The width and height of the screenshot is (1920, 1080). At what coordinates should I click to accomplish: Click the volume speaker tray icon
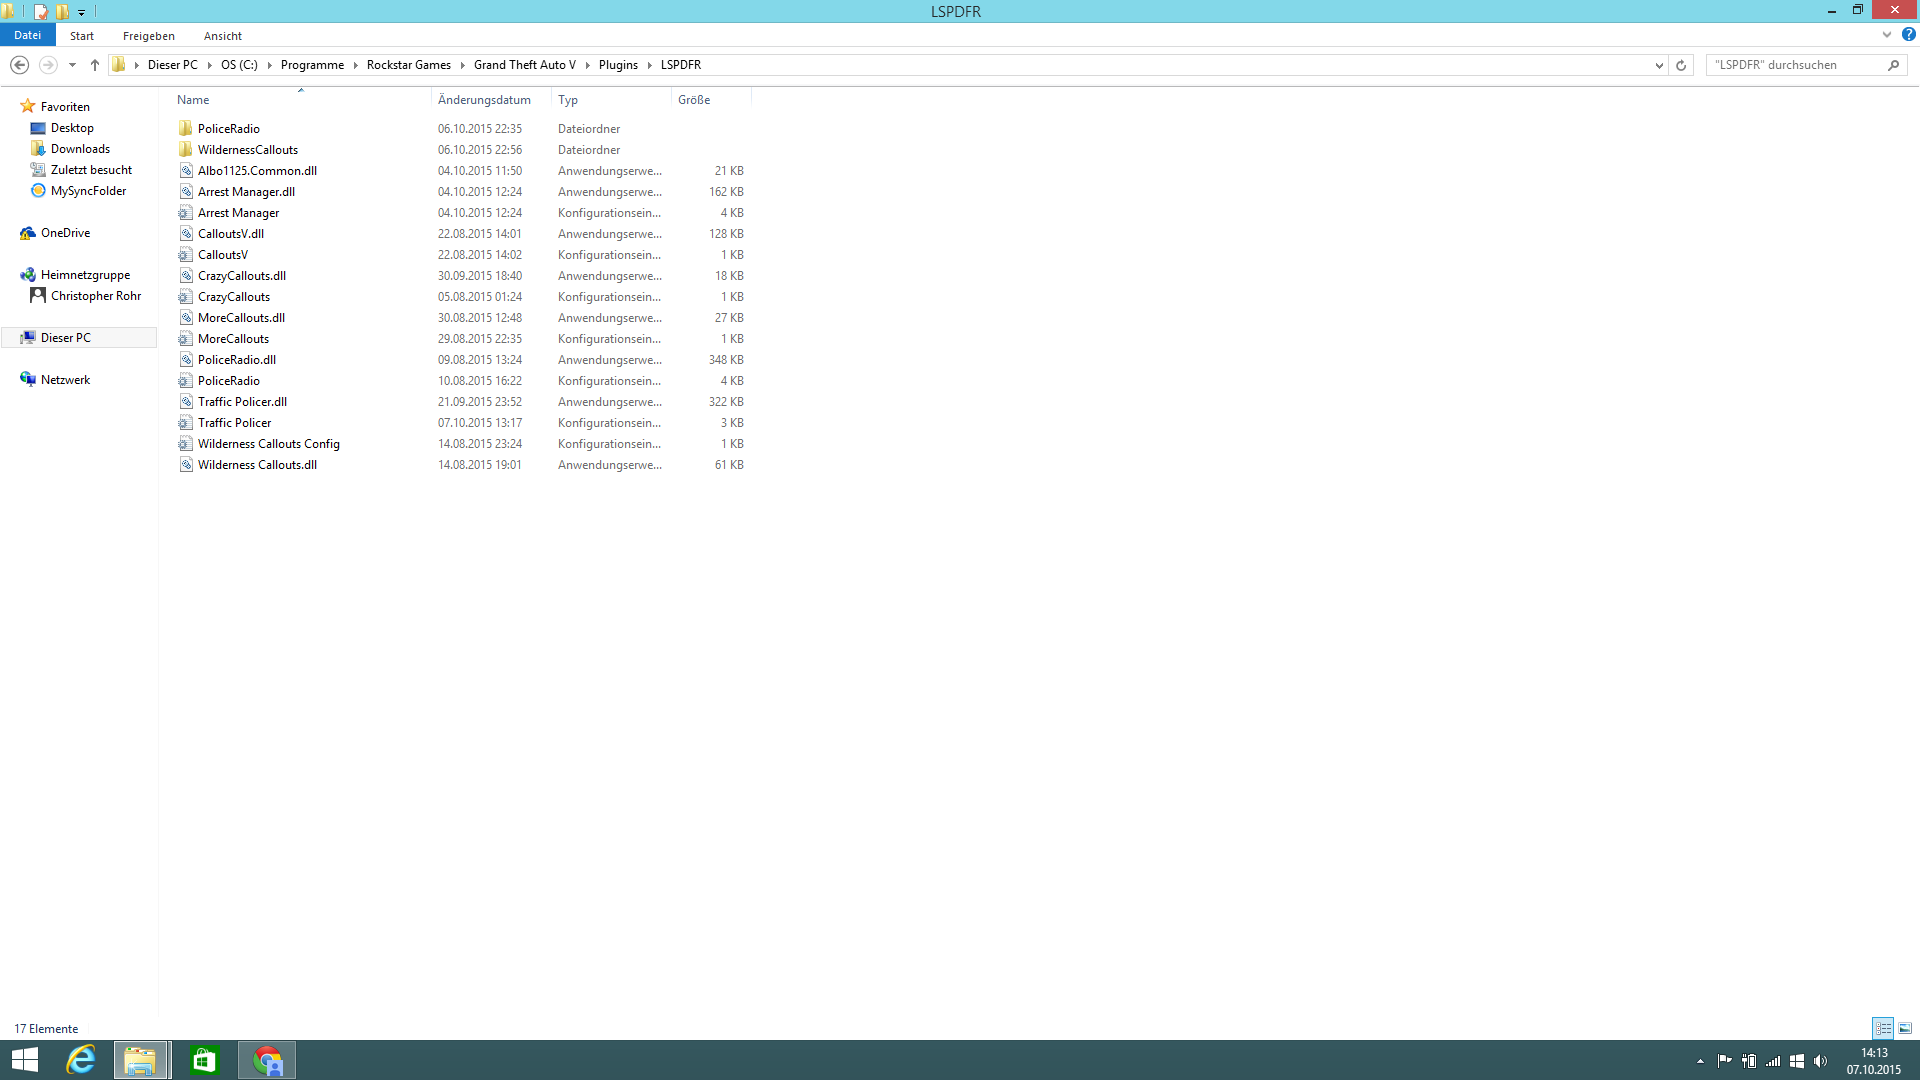1820,1061
